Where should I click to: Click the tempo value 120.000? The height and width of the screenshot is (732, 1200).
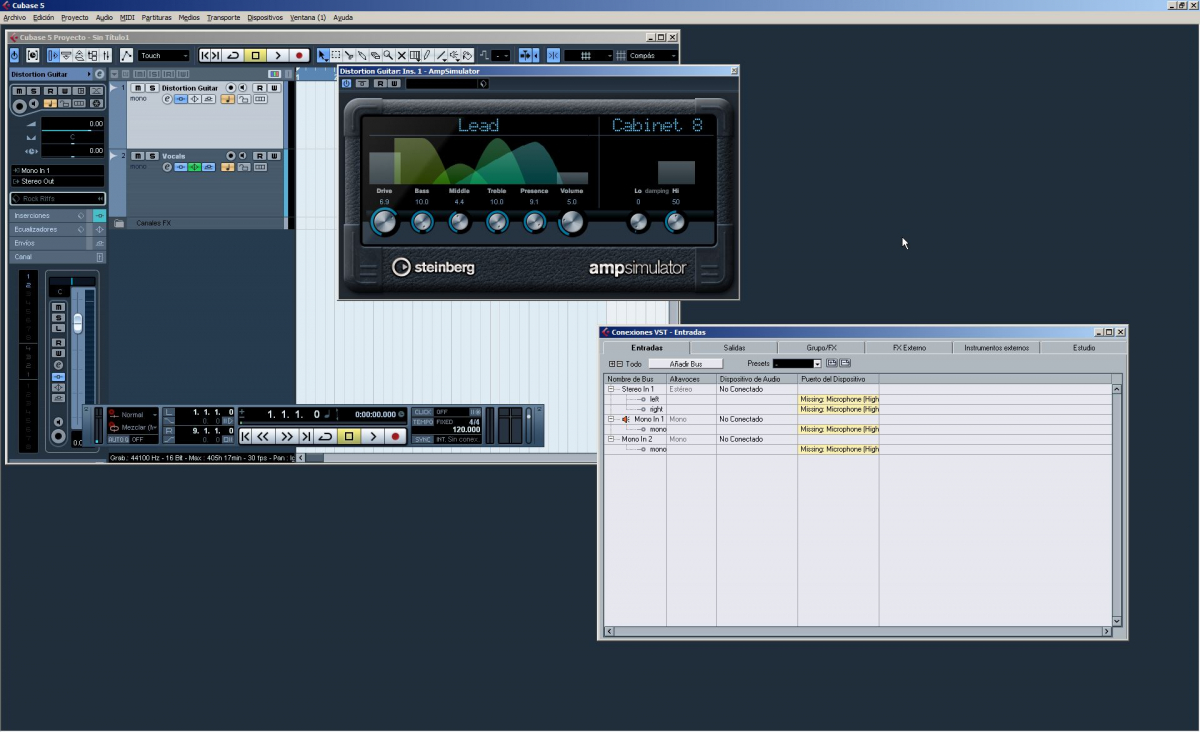click(466, 429)
